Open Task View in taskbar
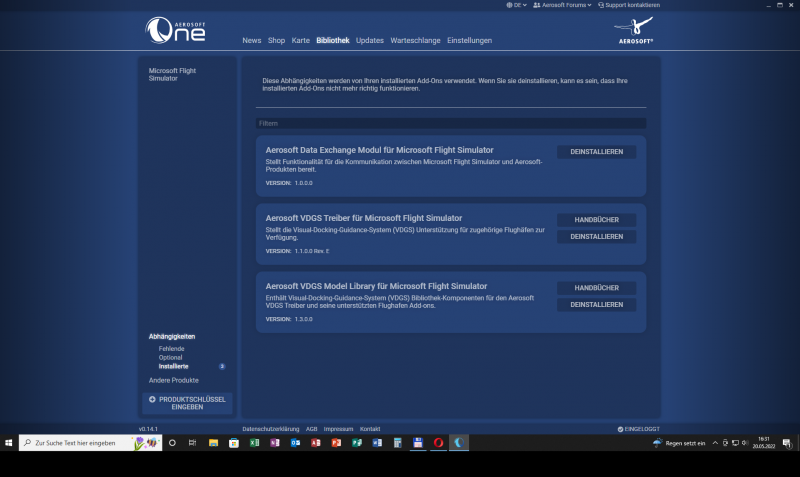This screenshot has height=477, width=800. tap(192, 443)
